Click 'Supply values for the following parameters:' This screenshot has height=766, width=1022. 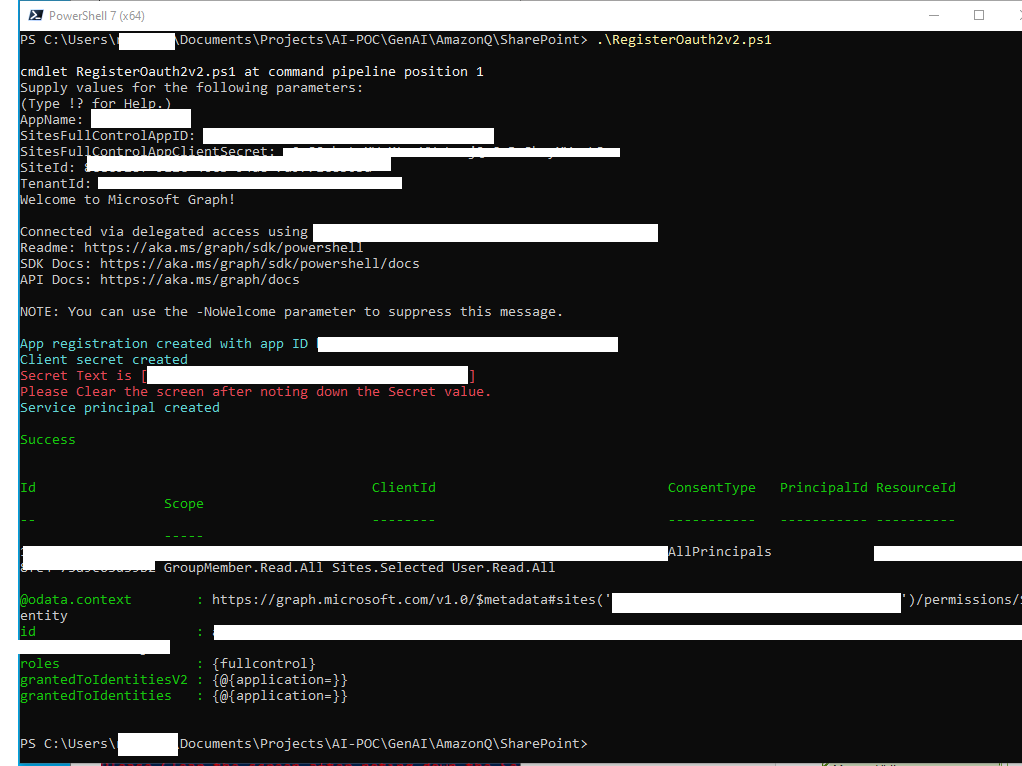pyautogui.click(x=192, y=87)
